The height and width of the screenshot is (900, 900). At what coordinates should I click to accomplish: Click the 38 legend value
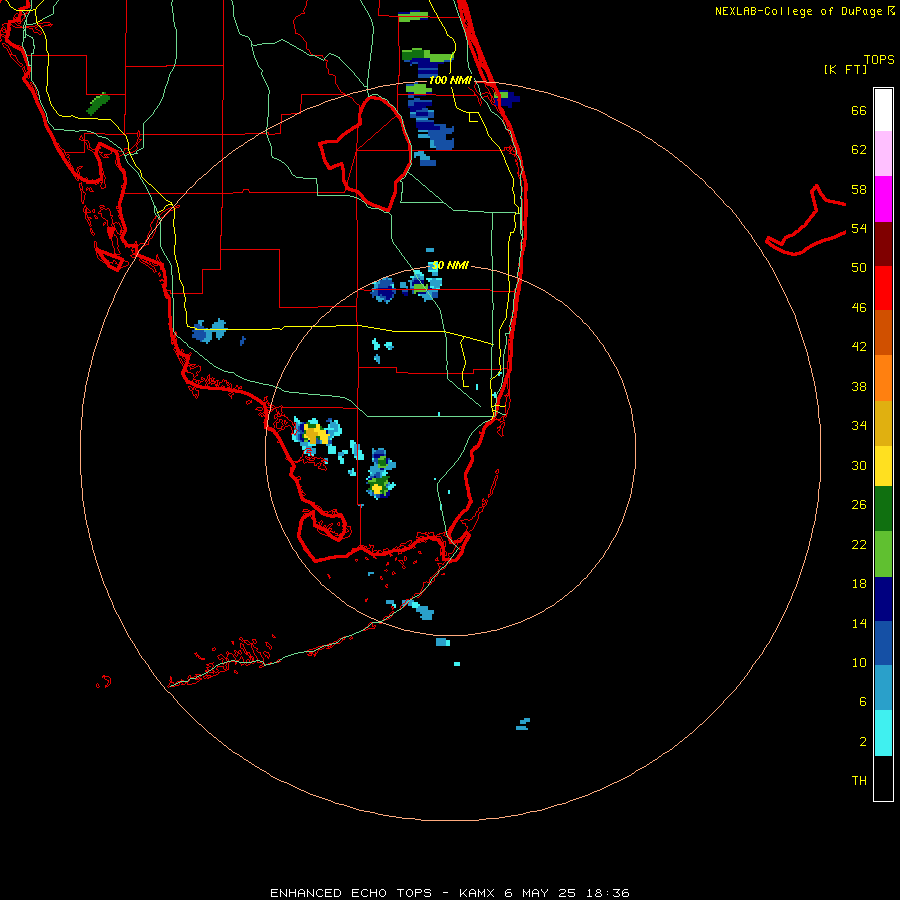pos(859,386)
